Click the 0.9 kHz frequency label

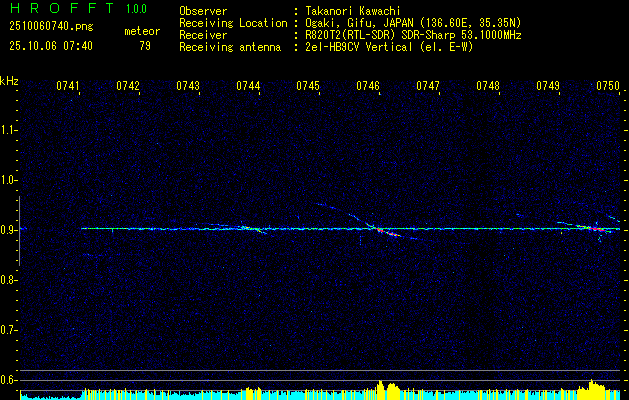tap(8, 230)
